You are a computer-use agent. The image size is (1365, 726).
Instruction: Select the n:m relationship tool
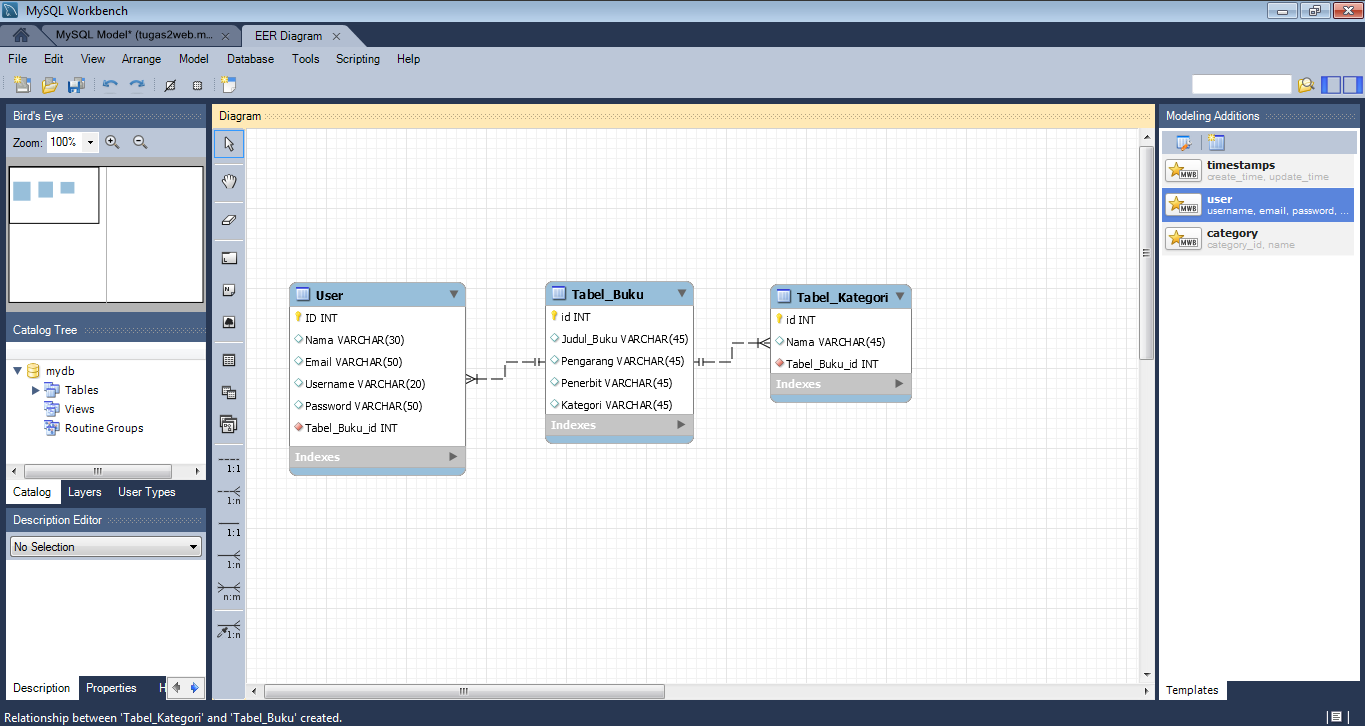(228, 597)
